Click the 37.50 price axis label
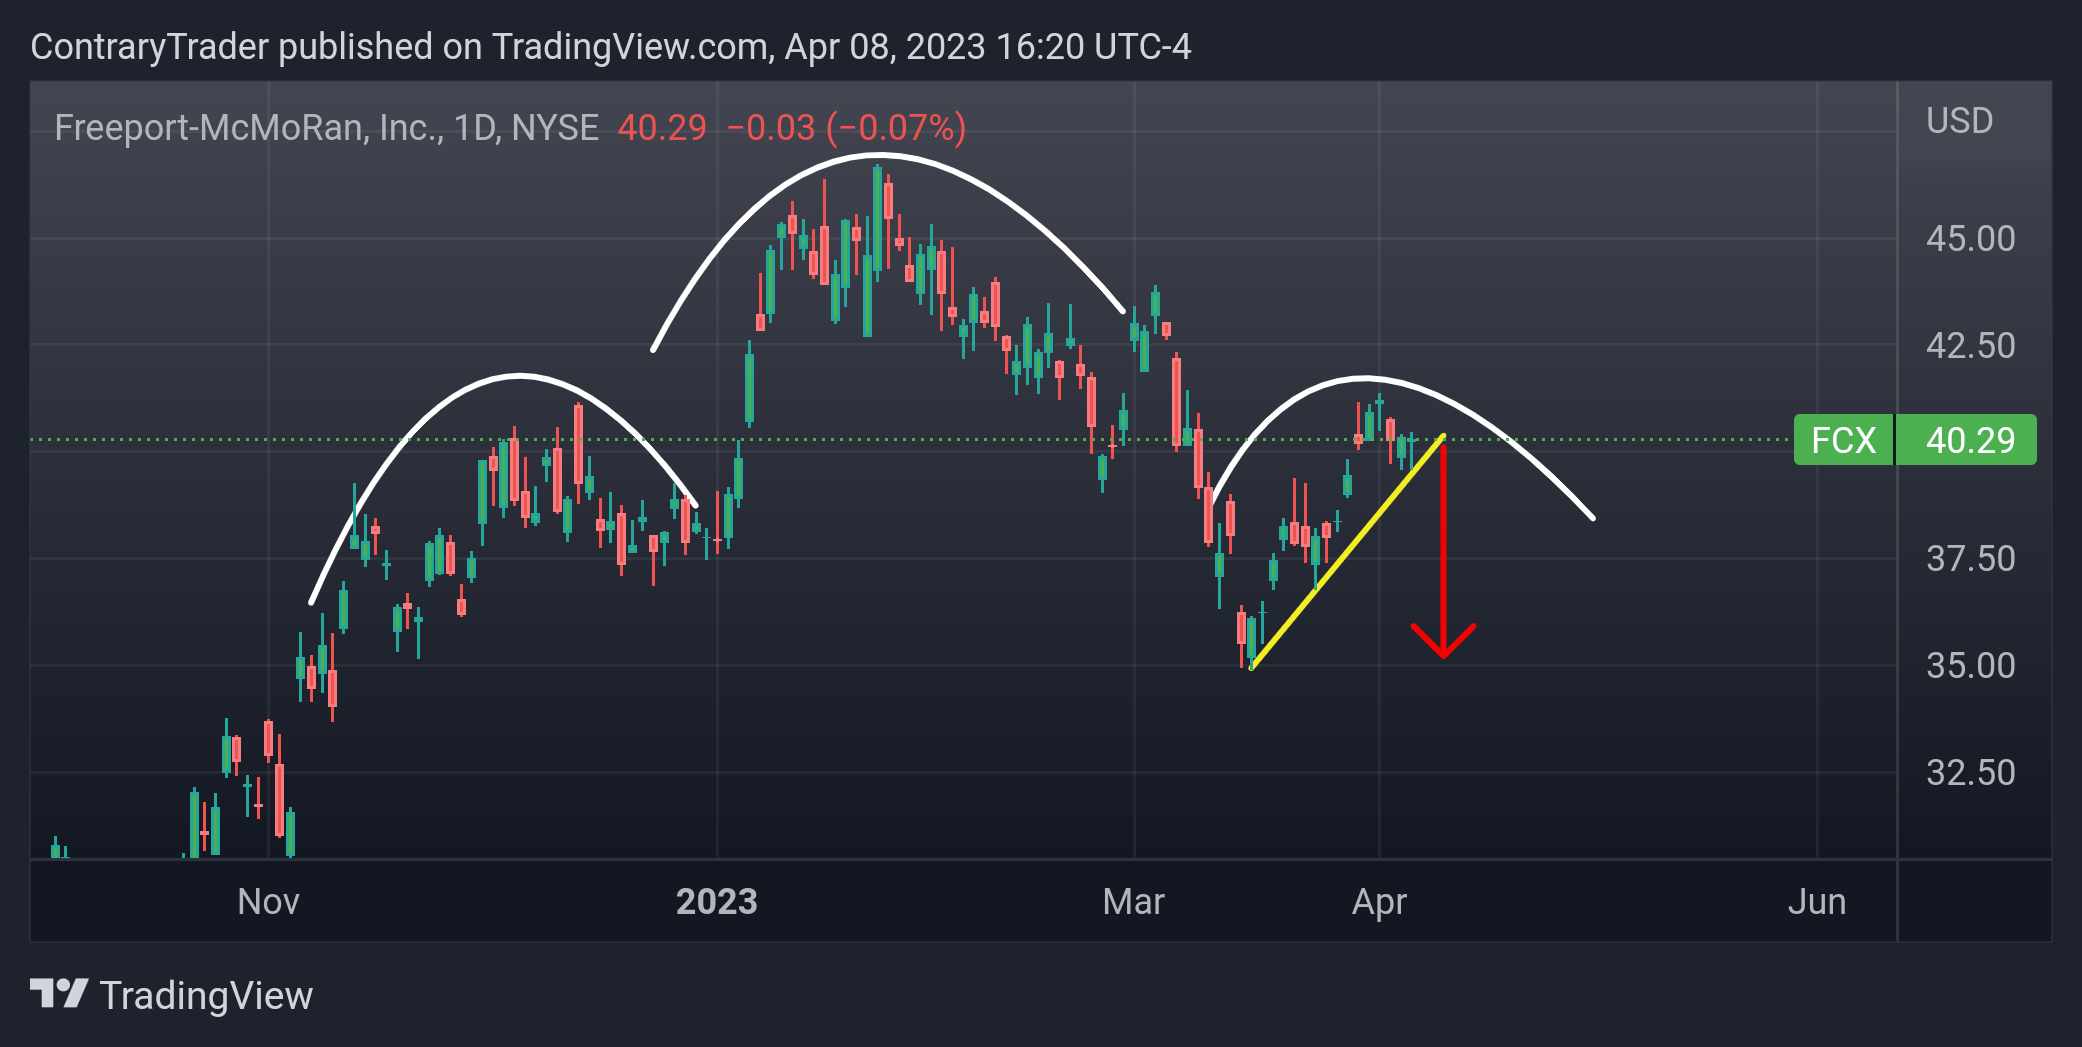 click(x=1970, y=559)
